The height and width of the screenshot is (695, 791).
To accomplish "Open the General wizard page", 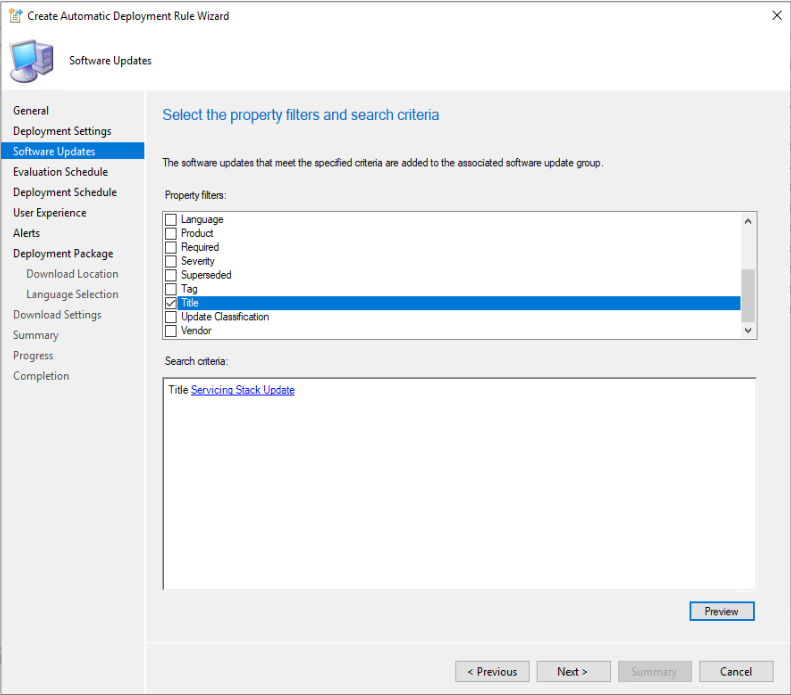I will [31, 110].
